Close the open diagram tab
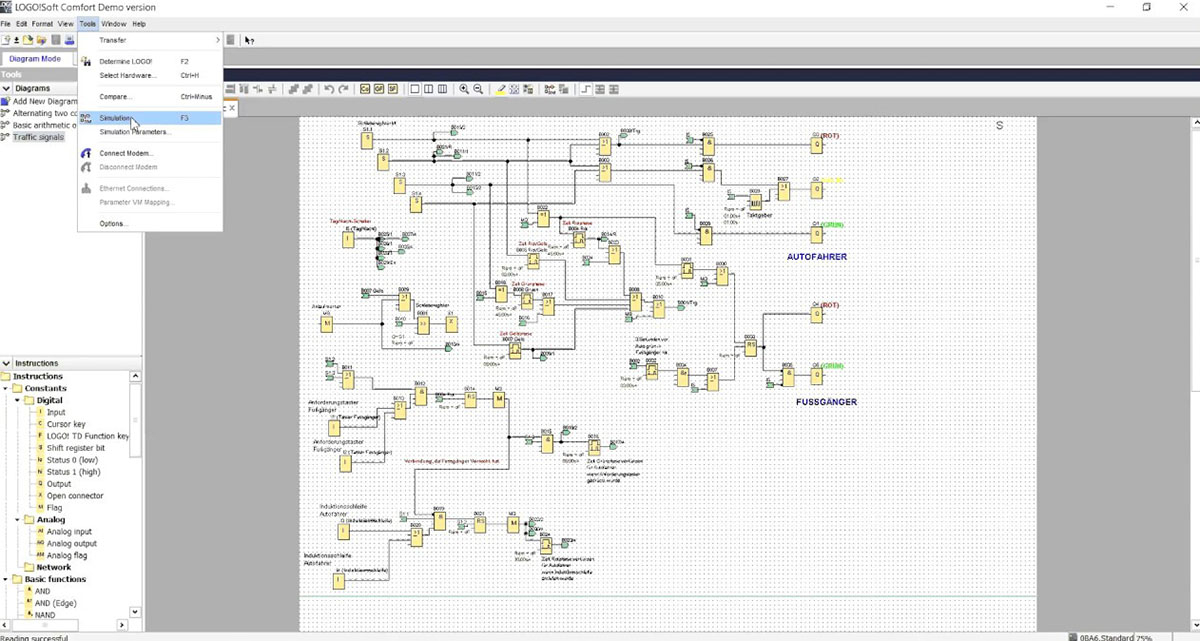Screen dimensions: 1200x641 point(232,107)
